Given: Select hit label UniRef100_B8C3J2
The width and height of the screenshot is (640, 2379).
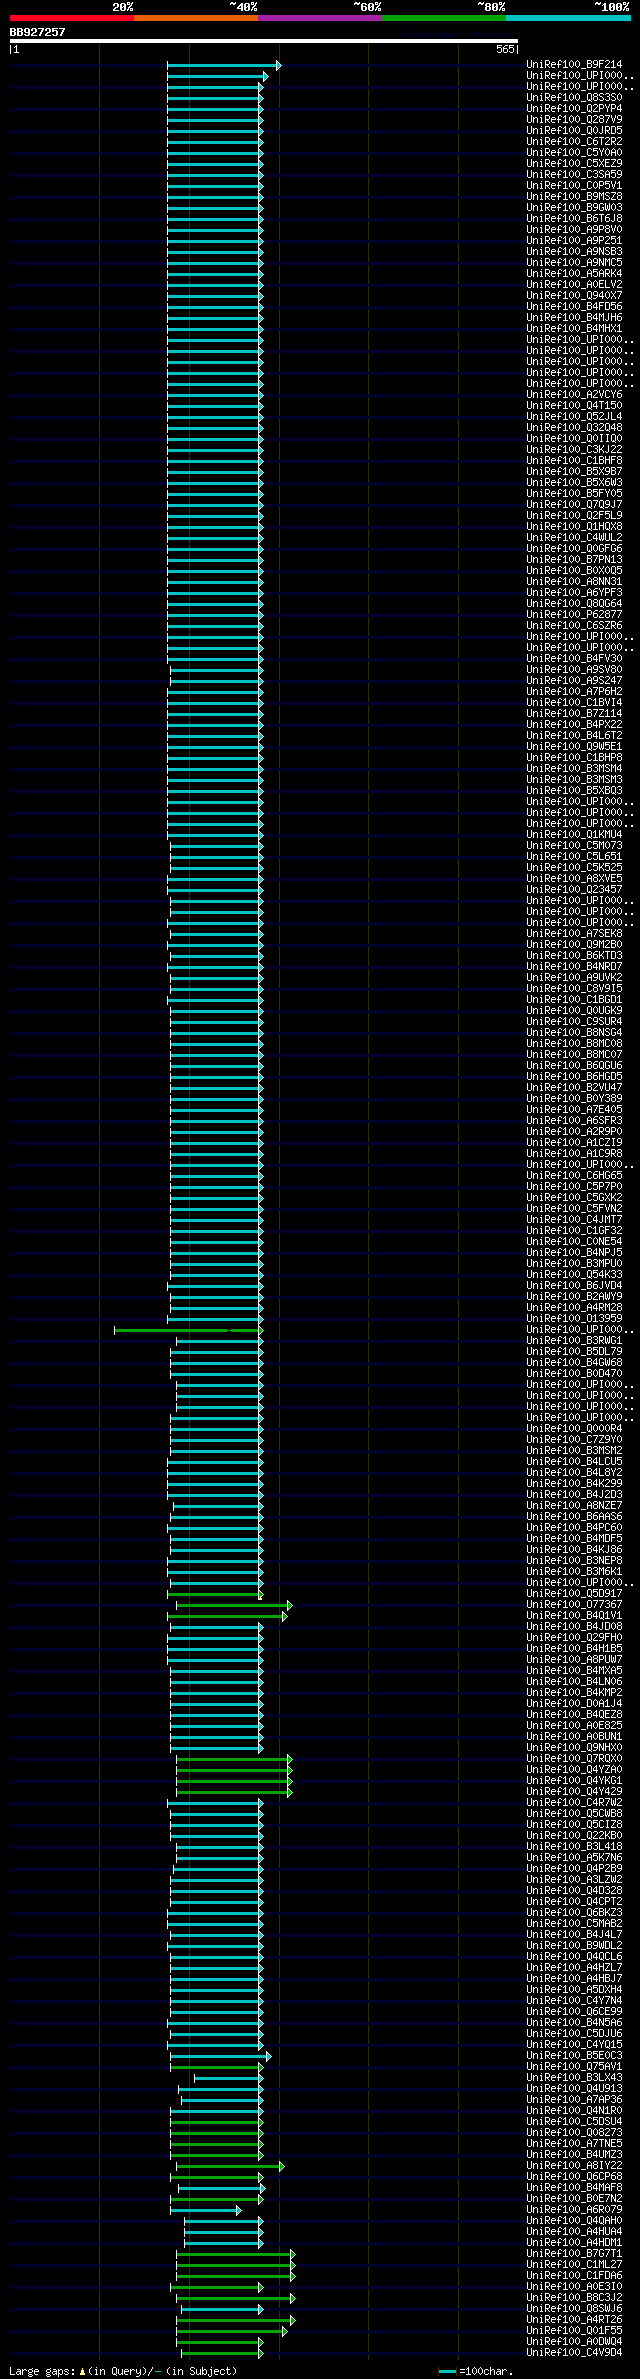Looking at the screenshot, I should click(x=574, y=2298).
